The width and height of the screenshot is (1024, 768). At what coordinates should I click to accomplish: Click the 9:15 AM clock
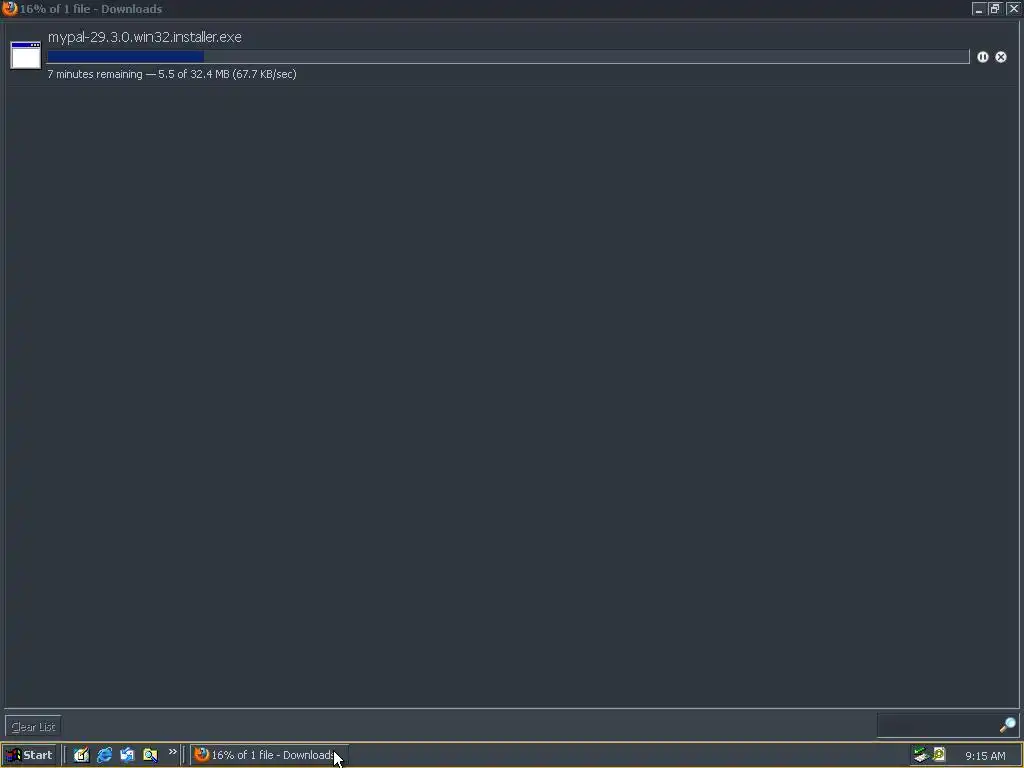985,756
